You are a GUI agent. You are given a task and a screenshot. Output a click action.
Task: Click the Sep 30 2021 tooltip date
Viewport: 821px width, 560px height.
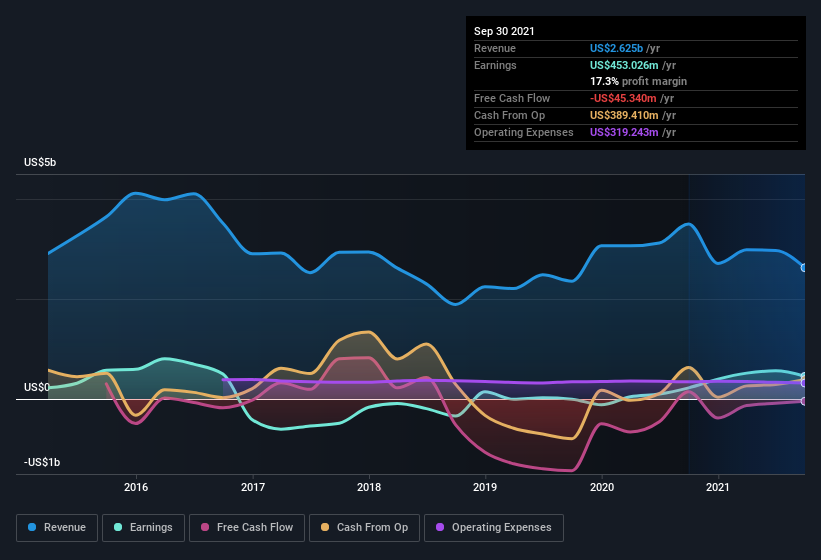pyautogui.click(x=504, y=31)
